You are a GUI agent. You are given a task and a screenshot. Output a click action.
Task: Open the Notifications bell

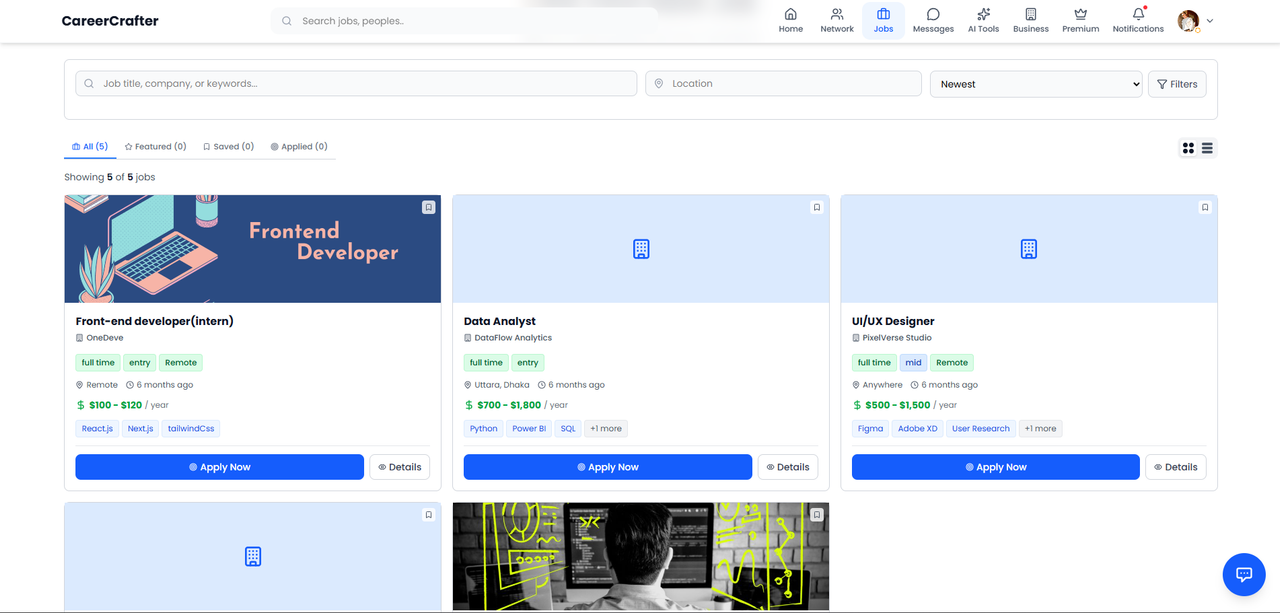(x=1138, y=20)
